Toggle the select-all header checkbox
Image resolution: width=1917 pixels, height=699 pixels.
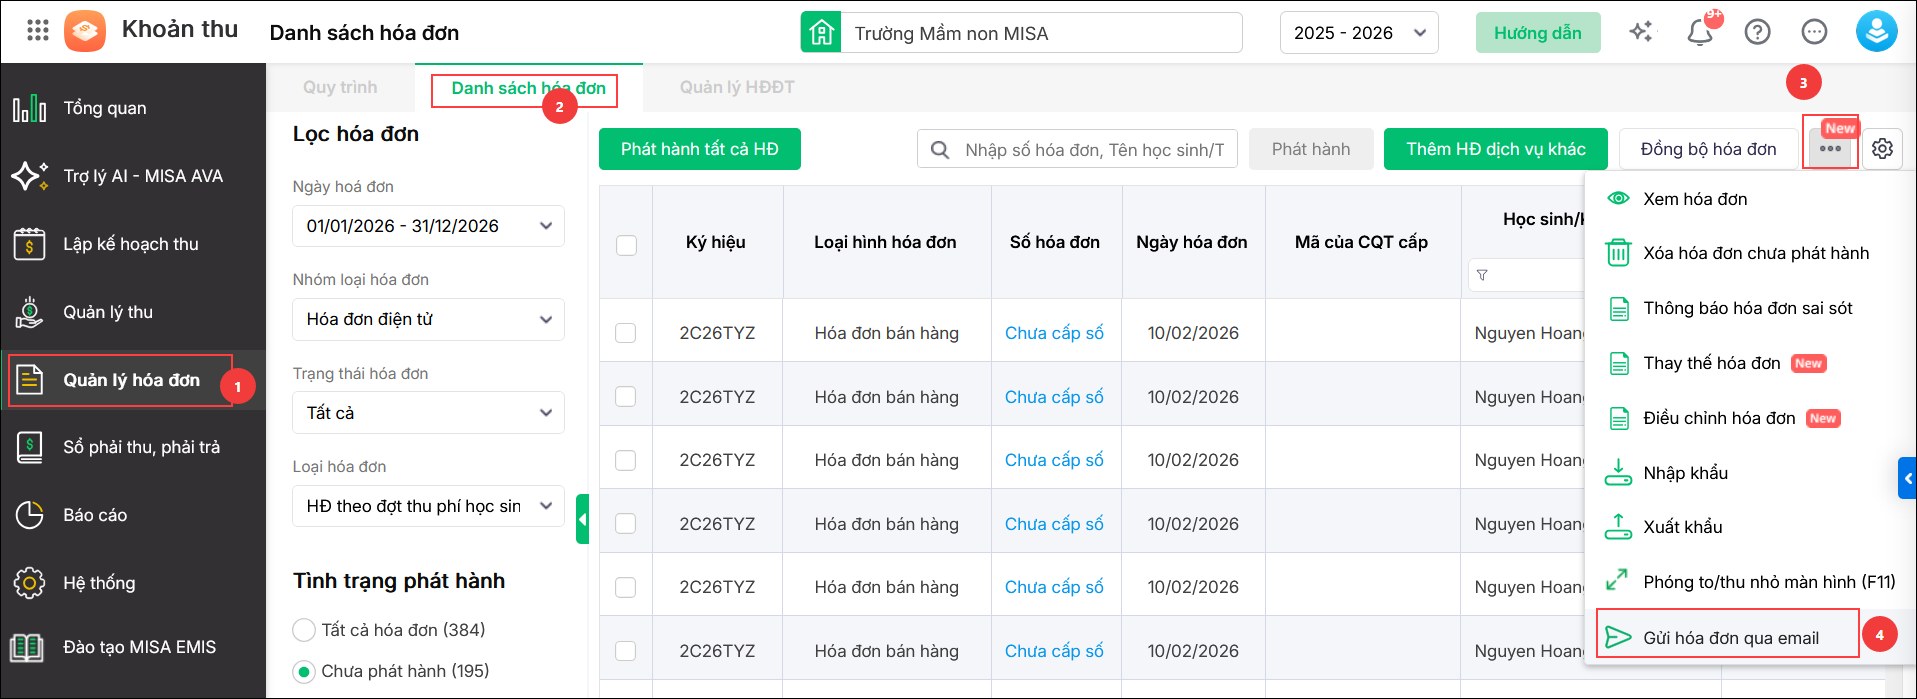coord(627,245)
